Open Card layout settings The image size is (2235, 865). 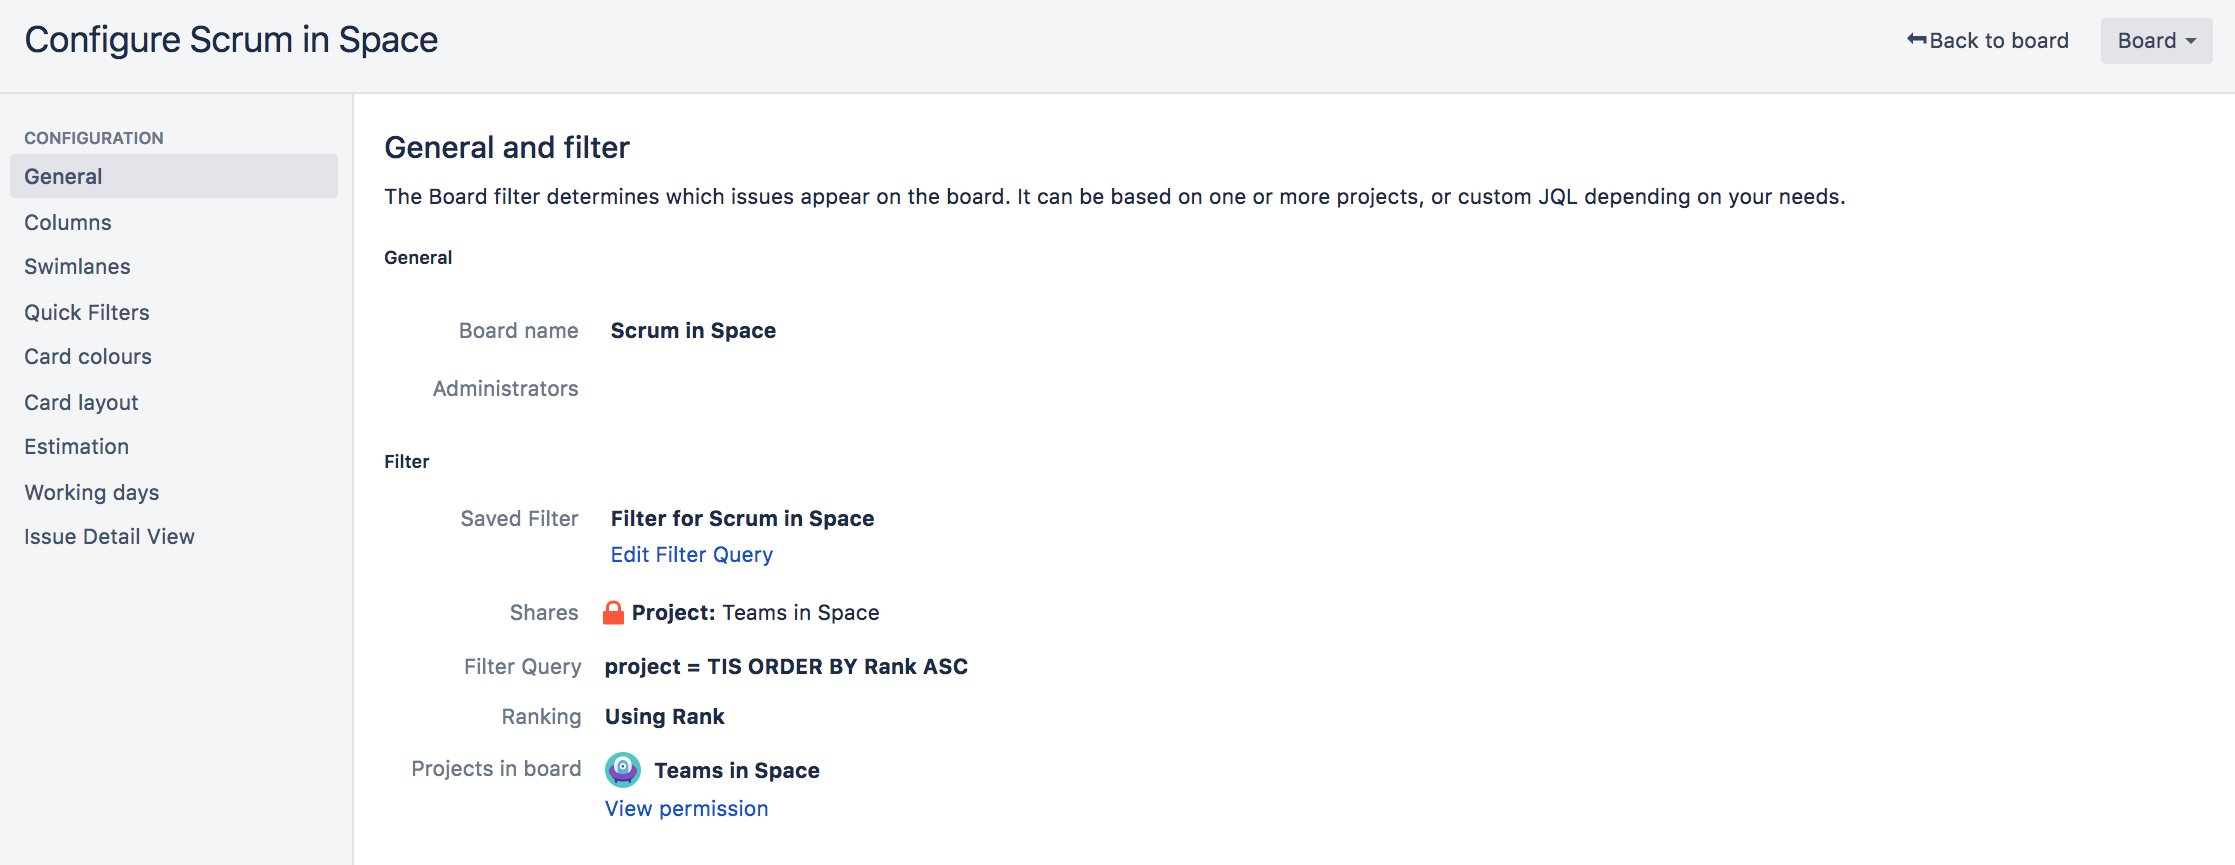tap(81, 403)
